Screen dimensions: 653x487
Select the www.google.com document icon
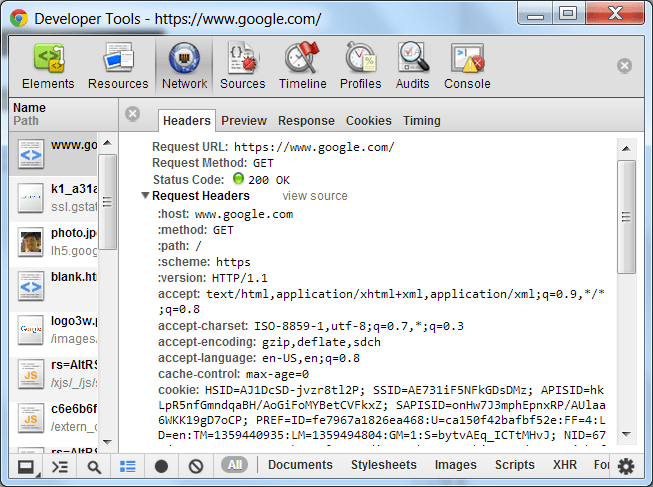[31, 155]
